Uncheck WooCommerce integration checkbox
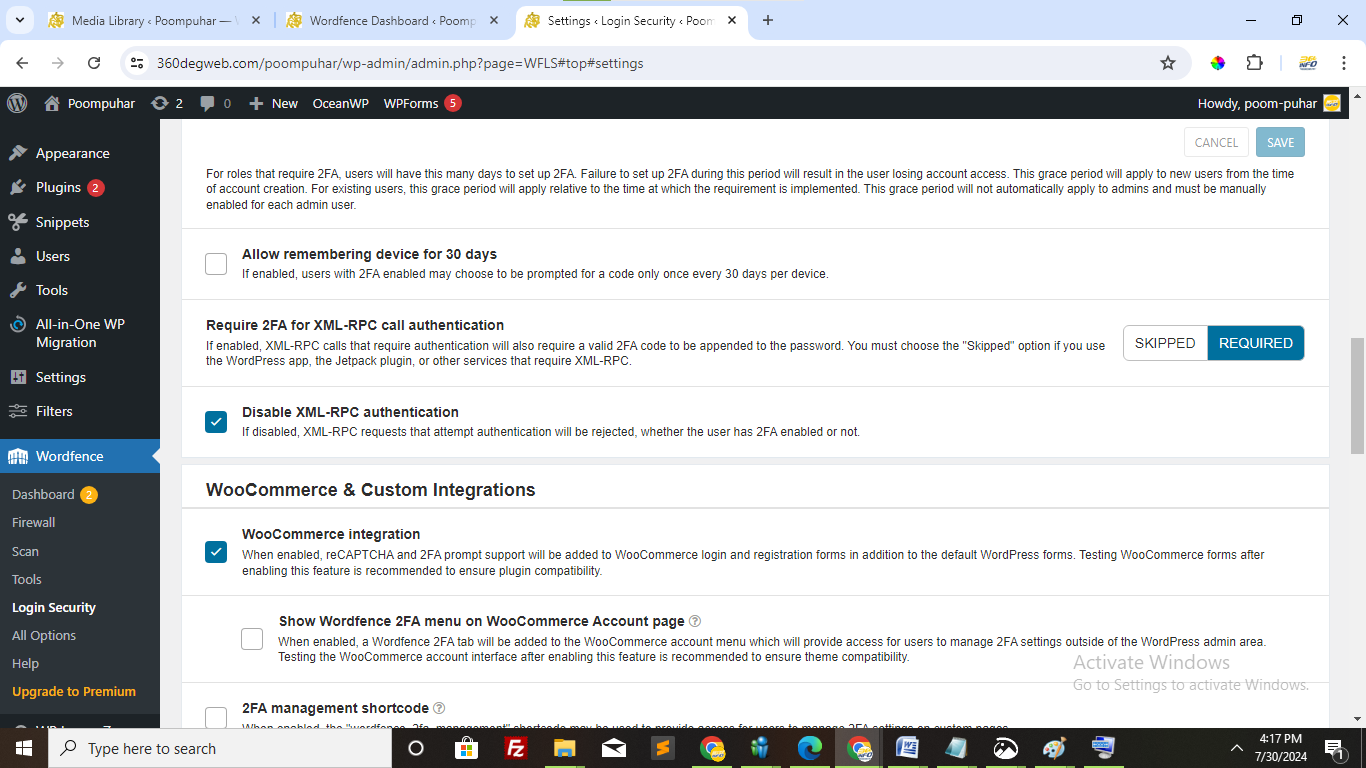The width and height of the screenshot is (1366, 768). 216,552
